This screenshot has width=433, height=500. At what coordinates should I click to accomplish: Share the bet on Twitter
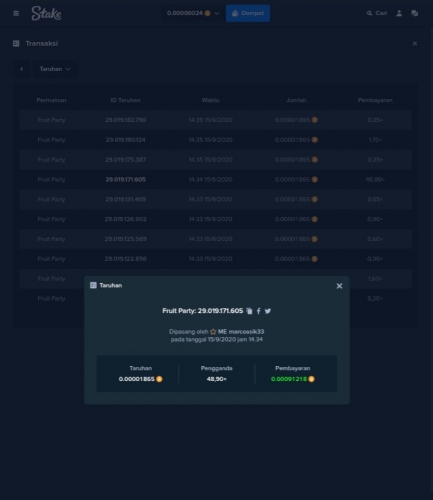[x=268, y=311]
